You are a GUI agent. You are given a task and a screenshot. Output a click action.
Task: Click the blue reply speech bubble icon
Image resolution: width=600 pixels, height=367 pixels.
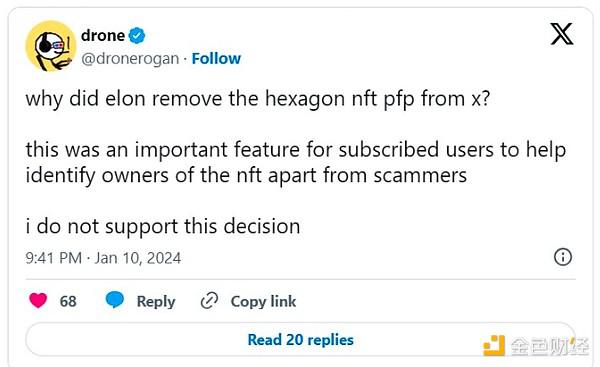(115, 300)
